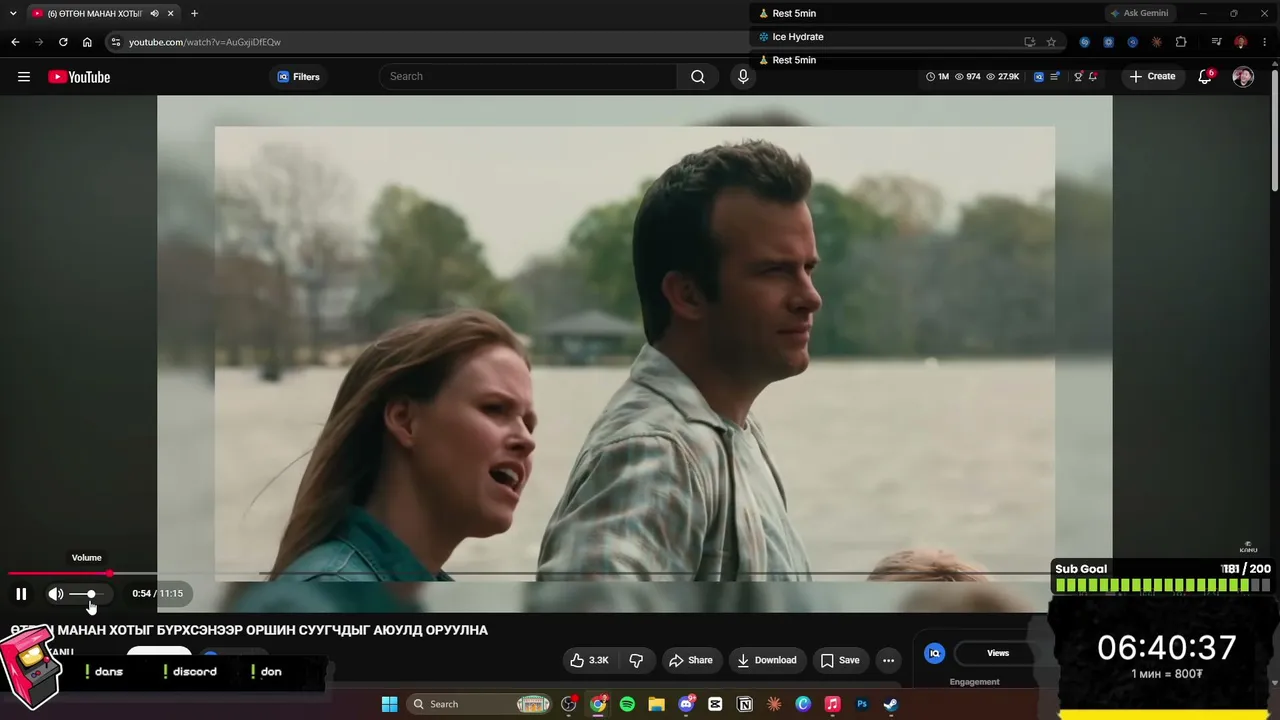
Task: Click the IQ icon in stats toolbar
Action: pos(1039,77)
